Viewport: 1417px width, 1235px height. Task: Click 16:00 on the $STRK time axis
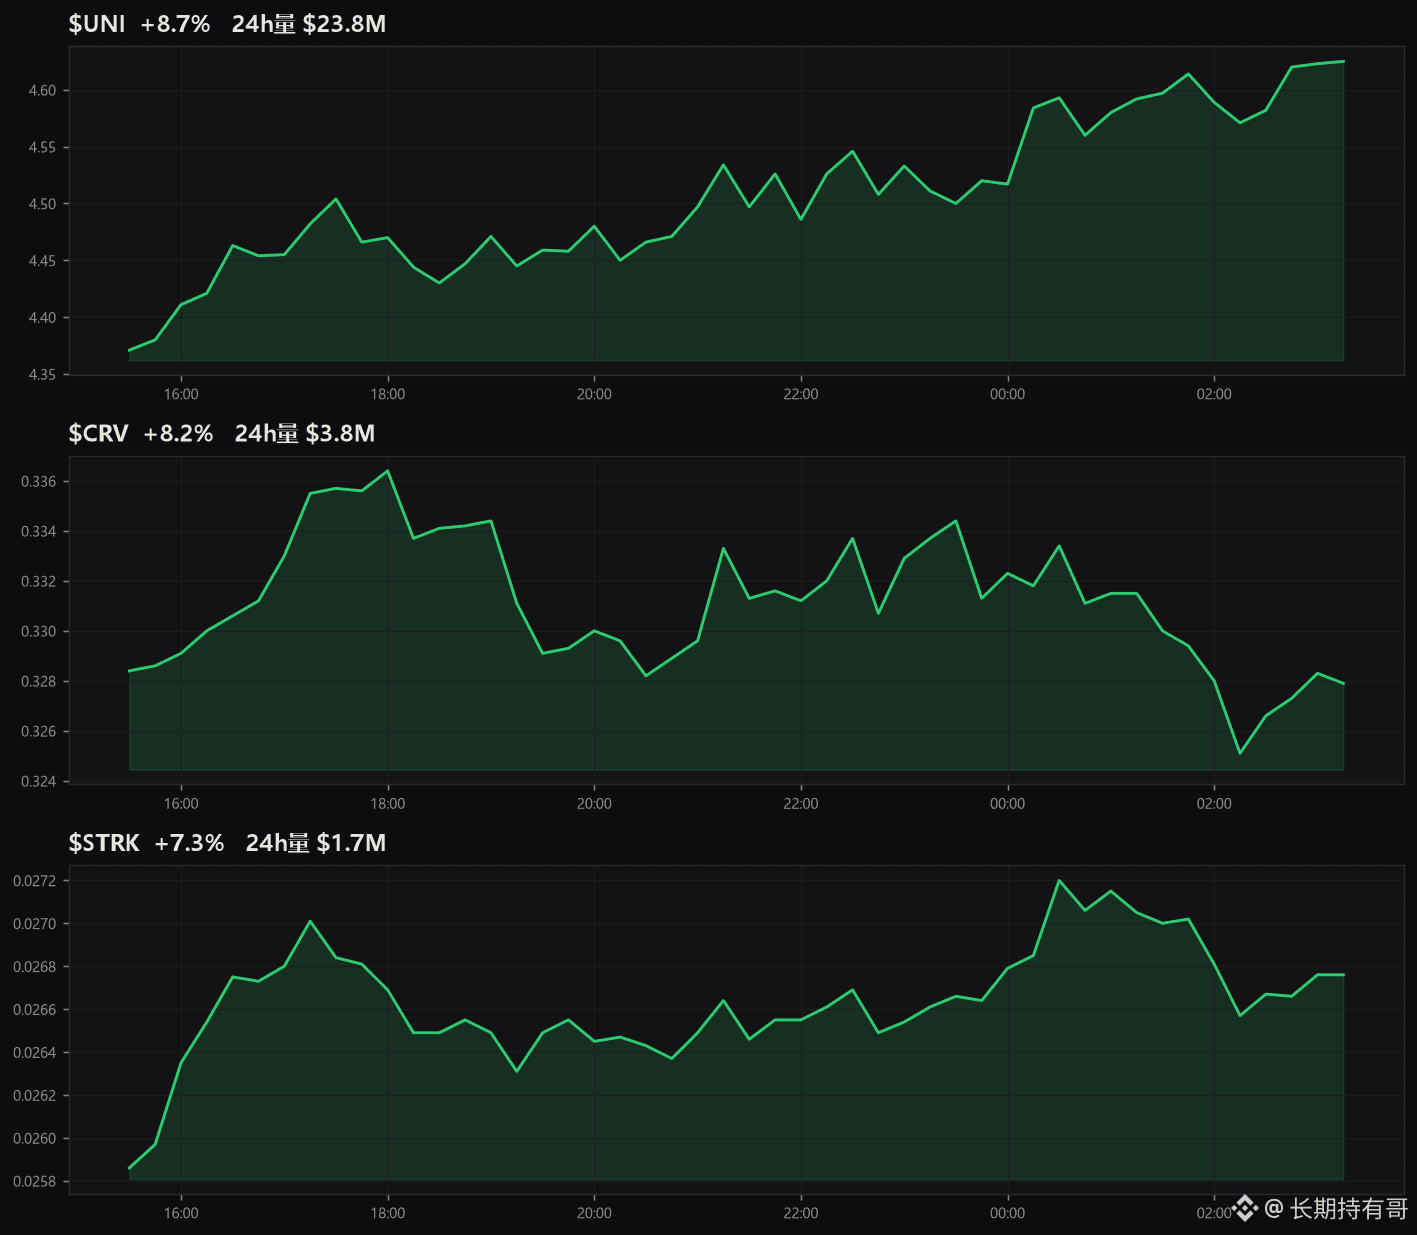(181, 1213)
